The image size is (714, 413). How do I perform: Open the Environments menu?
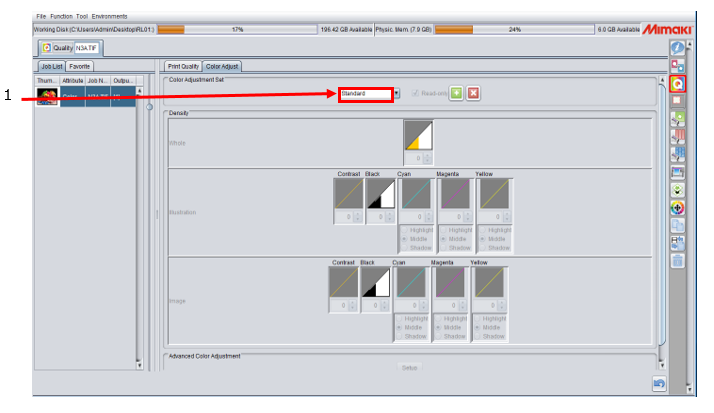tap(109, 16)
